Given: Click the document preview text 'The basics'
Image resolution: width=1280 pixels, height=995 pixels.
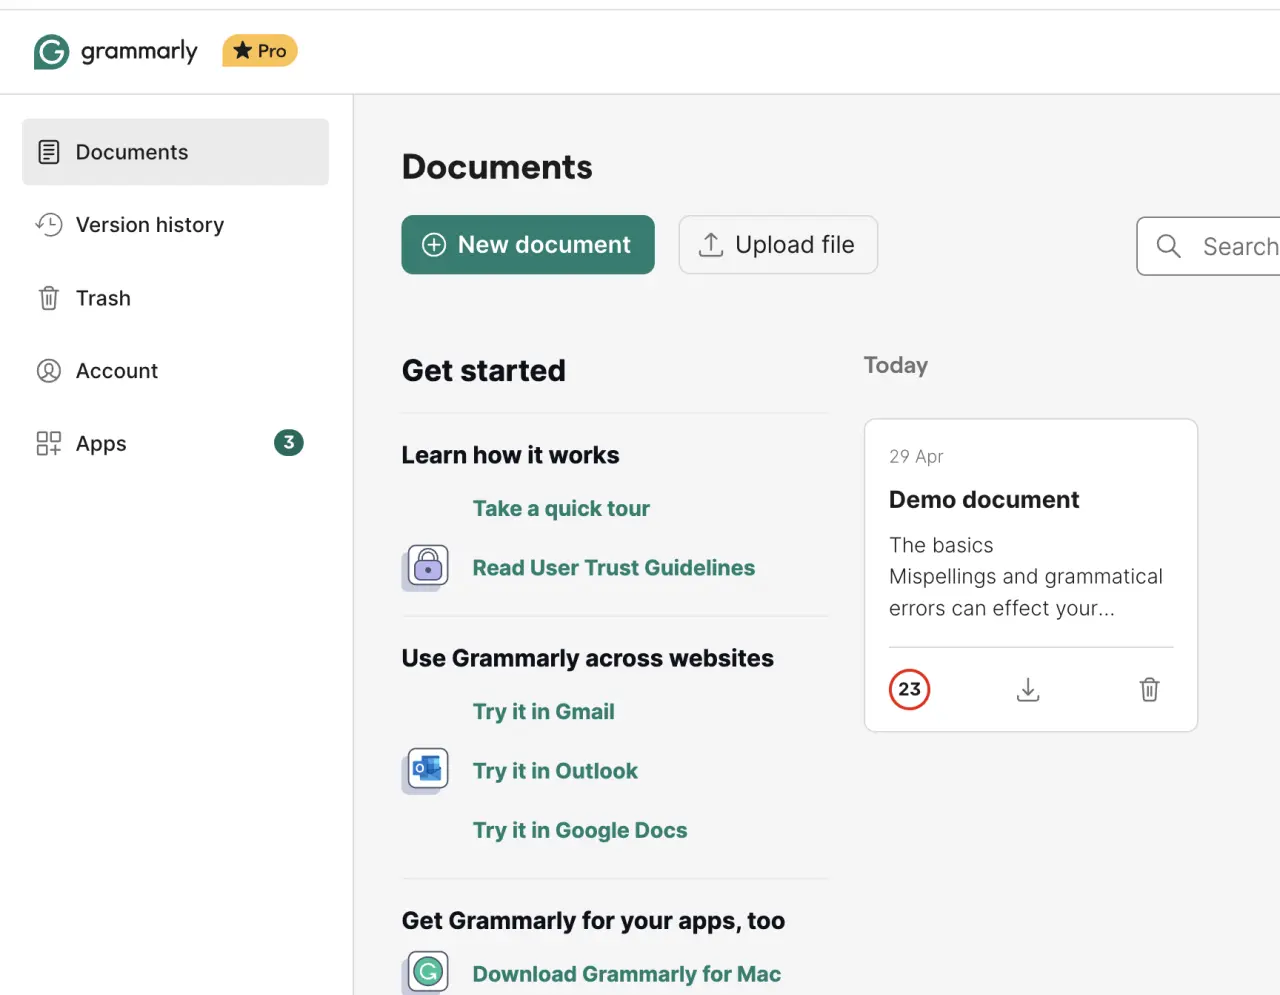Looking at the screenshot, I should [941, 545].
